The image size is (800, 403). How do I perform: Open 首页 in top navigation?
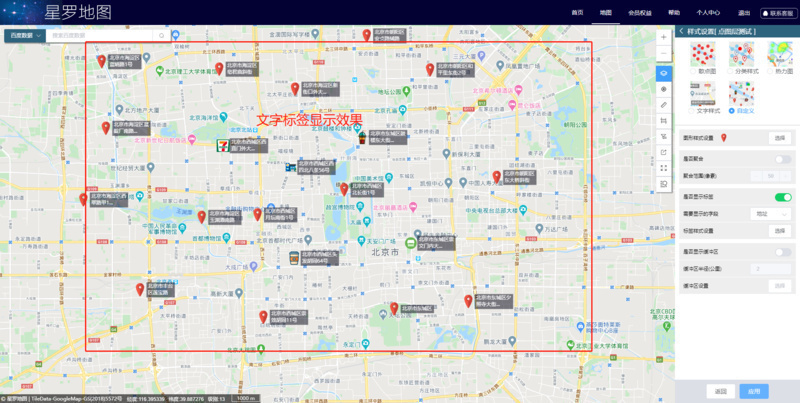tap(577, 13)
